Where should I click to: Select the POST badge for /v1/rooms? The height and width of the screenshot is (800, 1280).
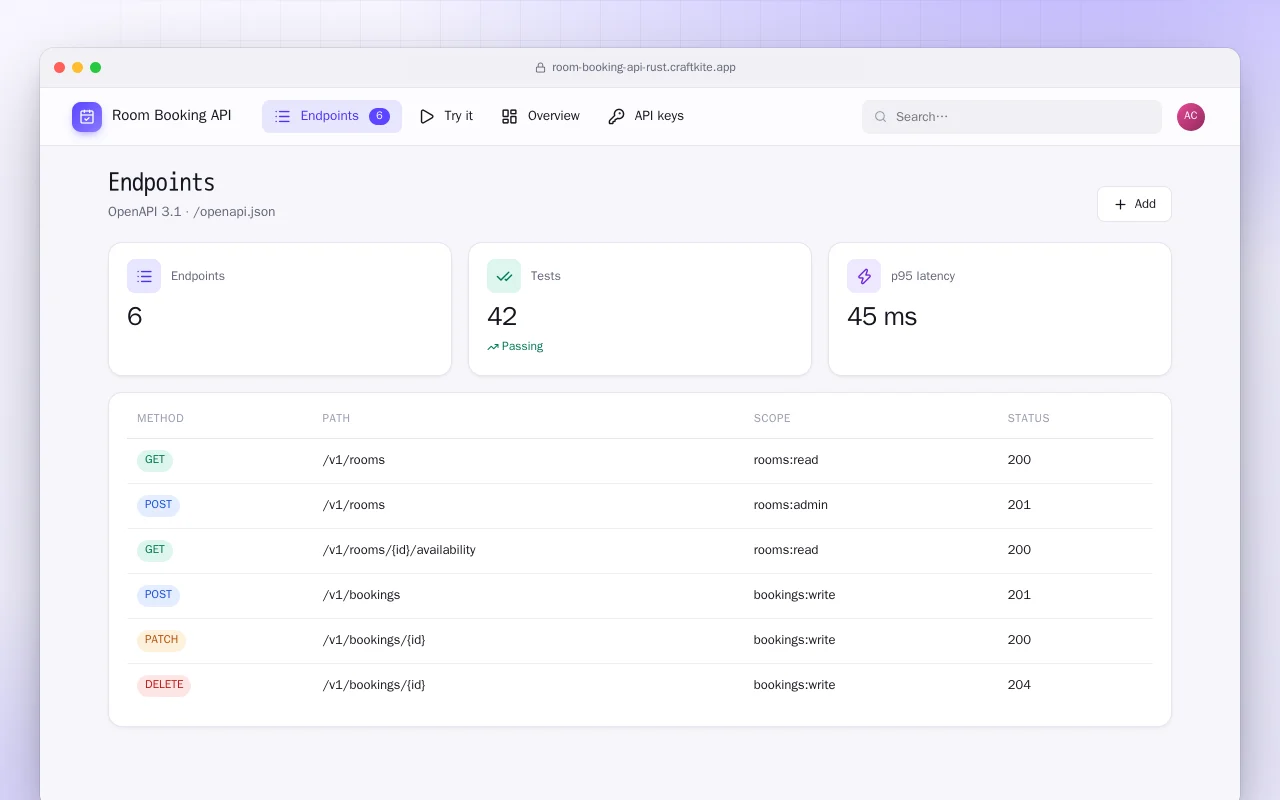pyautogui.click(x=158, y=506)
